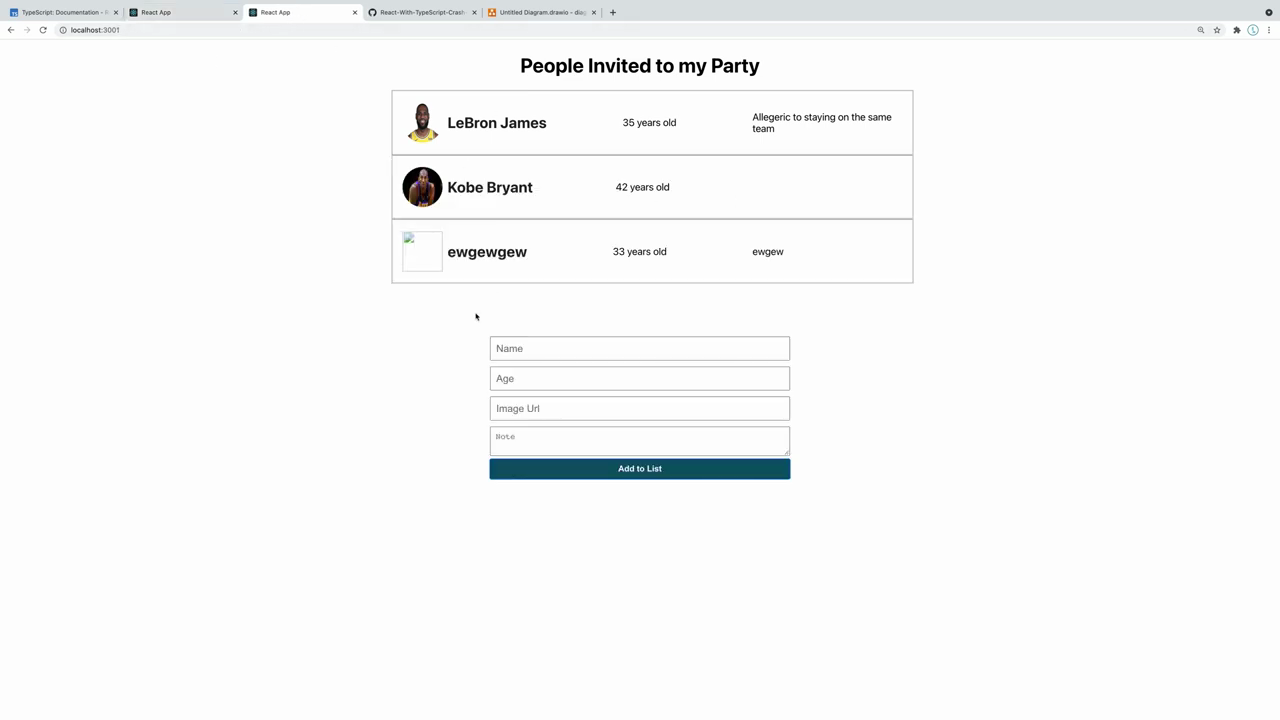The image size is (1280, 720).
Task: Click the browser back arrow
Action: [11, 30]
